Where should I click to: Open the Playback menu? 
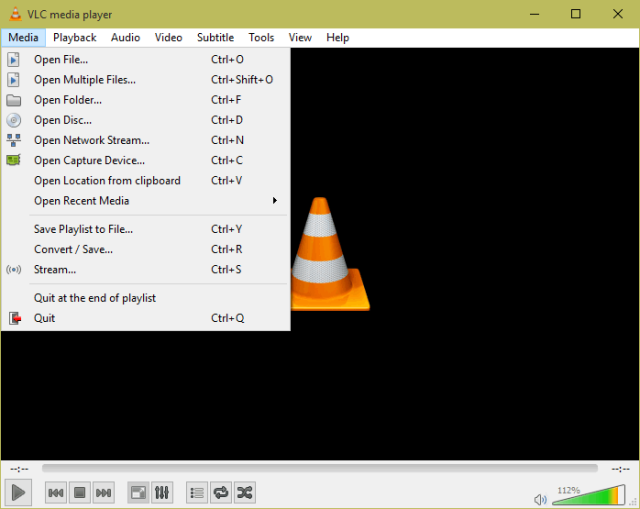[75, 38]
